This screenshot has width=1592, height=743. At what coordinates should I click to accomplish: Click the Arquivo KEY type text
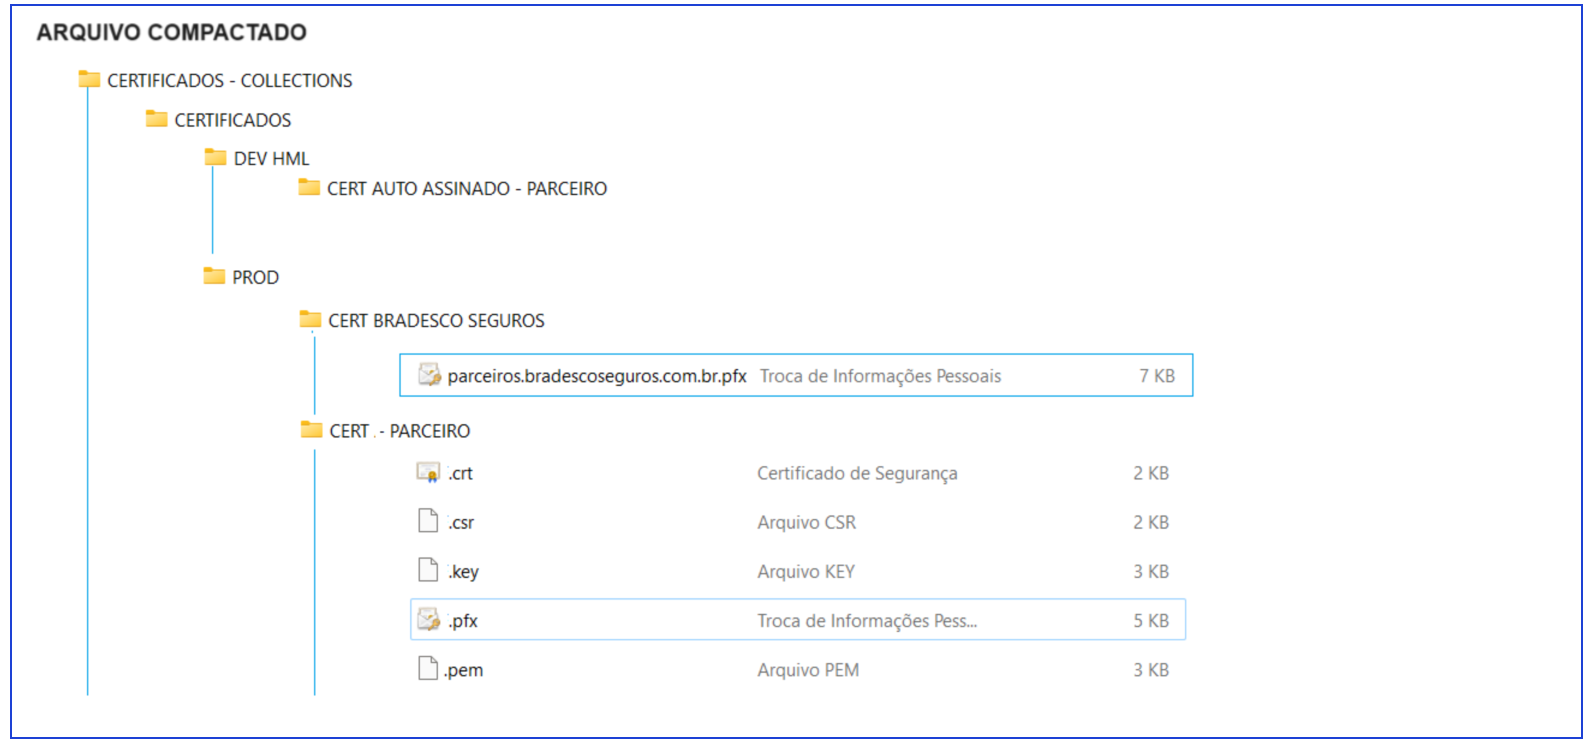(805, 571)
